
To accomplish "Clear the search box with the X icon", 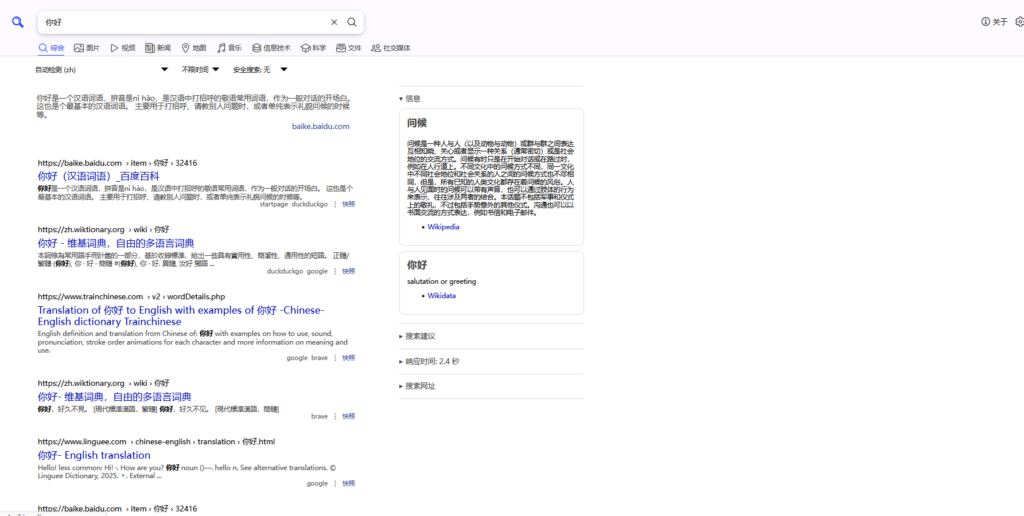I will point(334,22).
